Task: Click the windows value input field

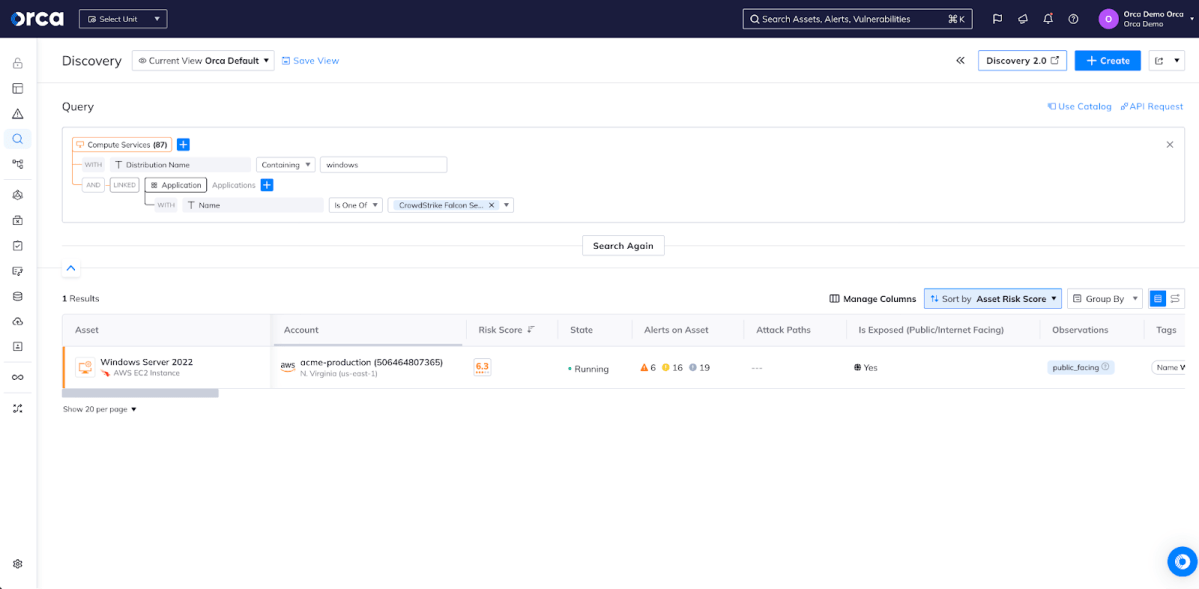Action: tap(383, 164)
